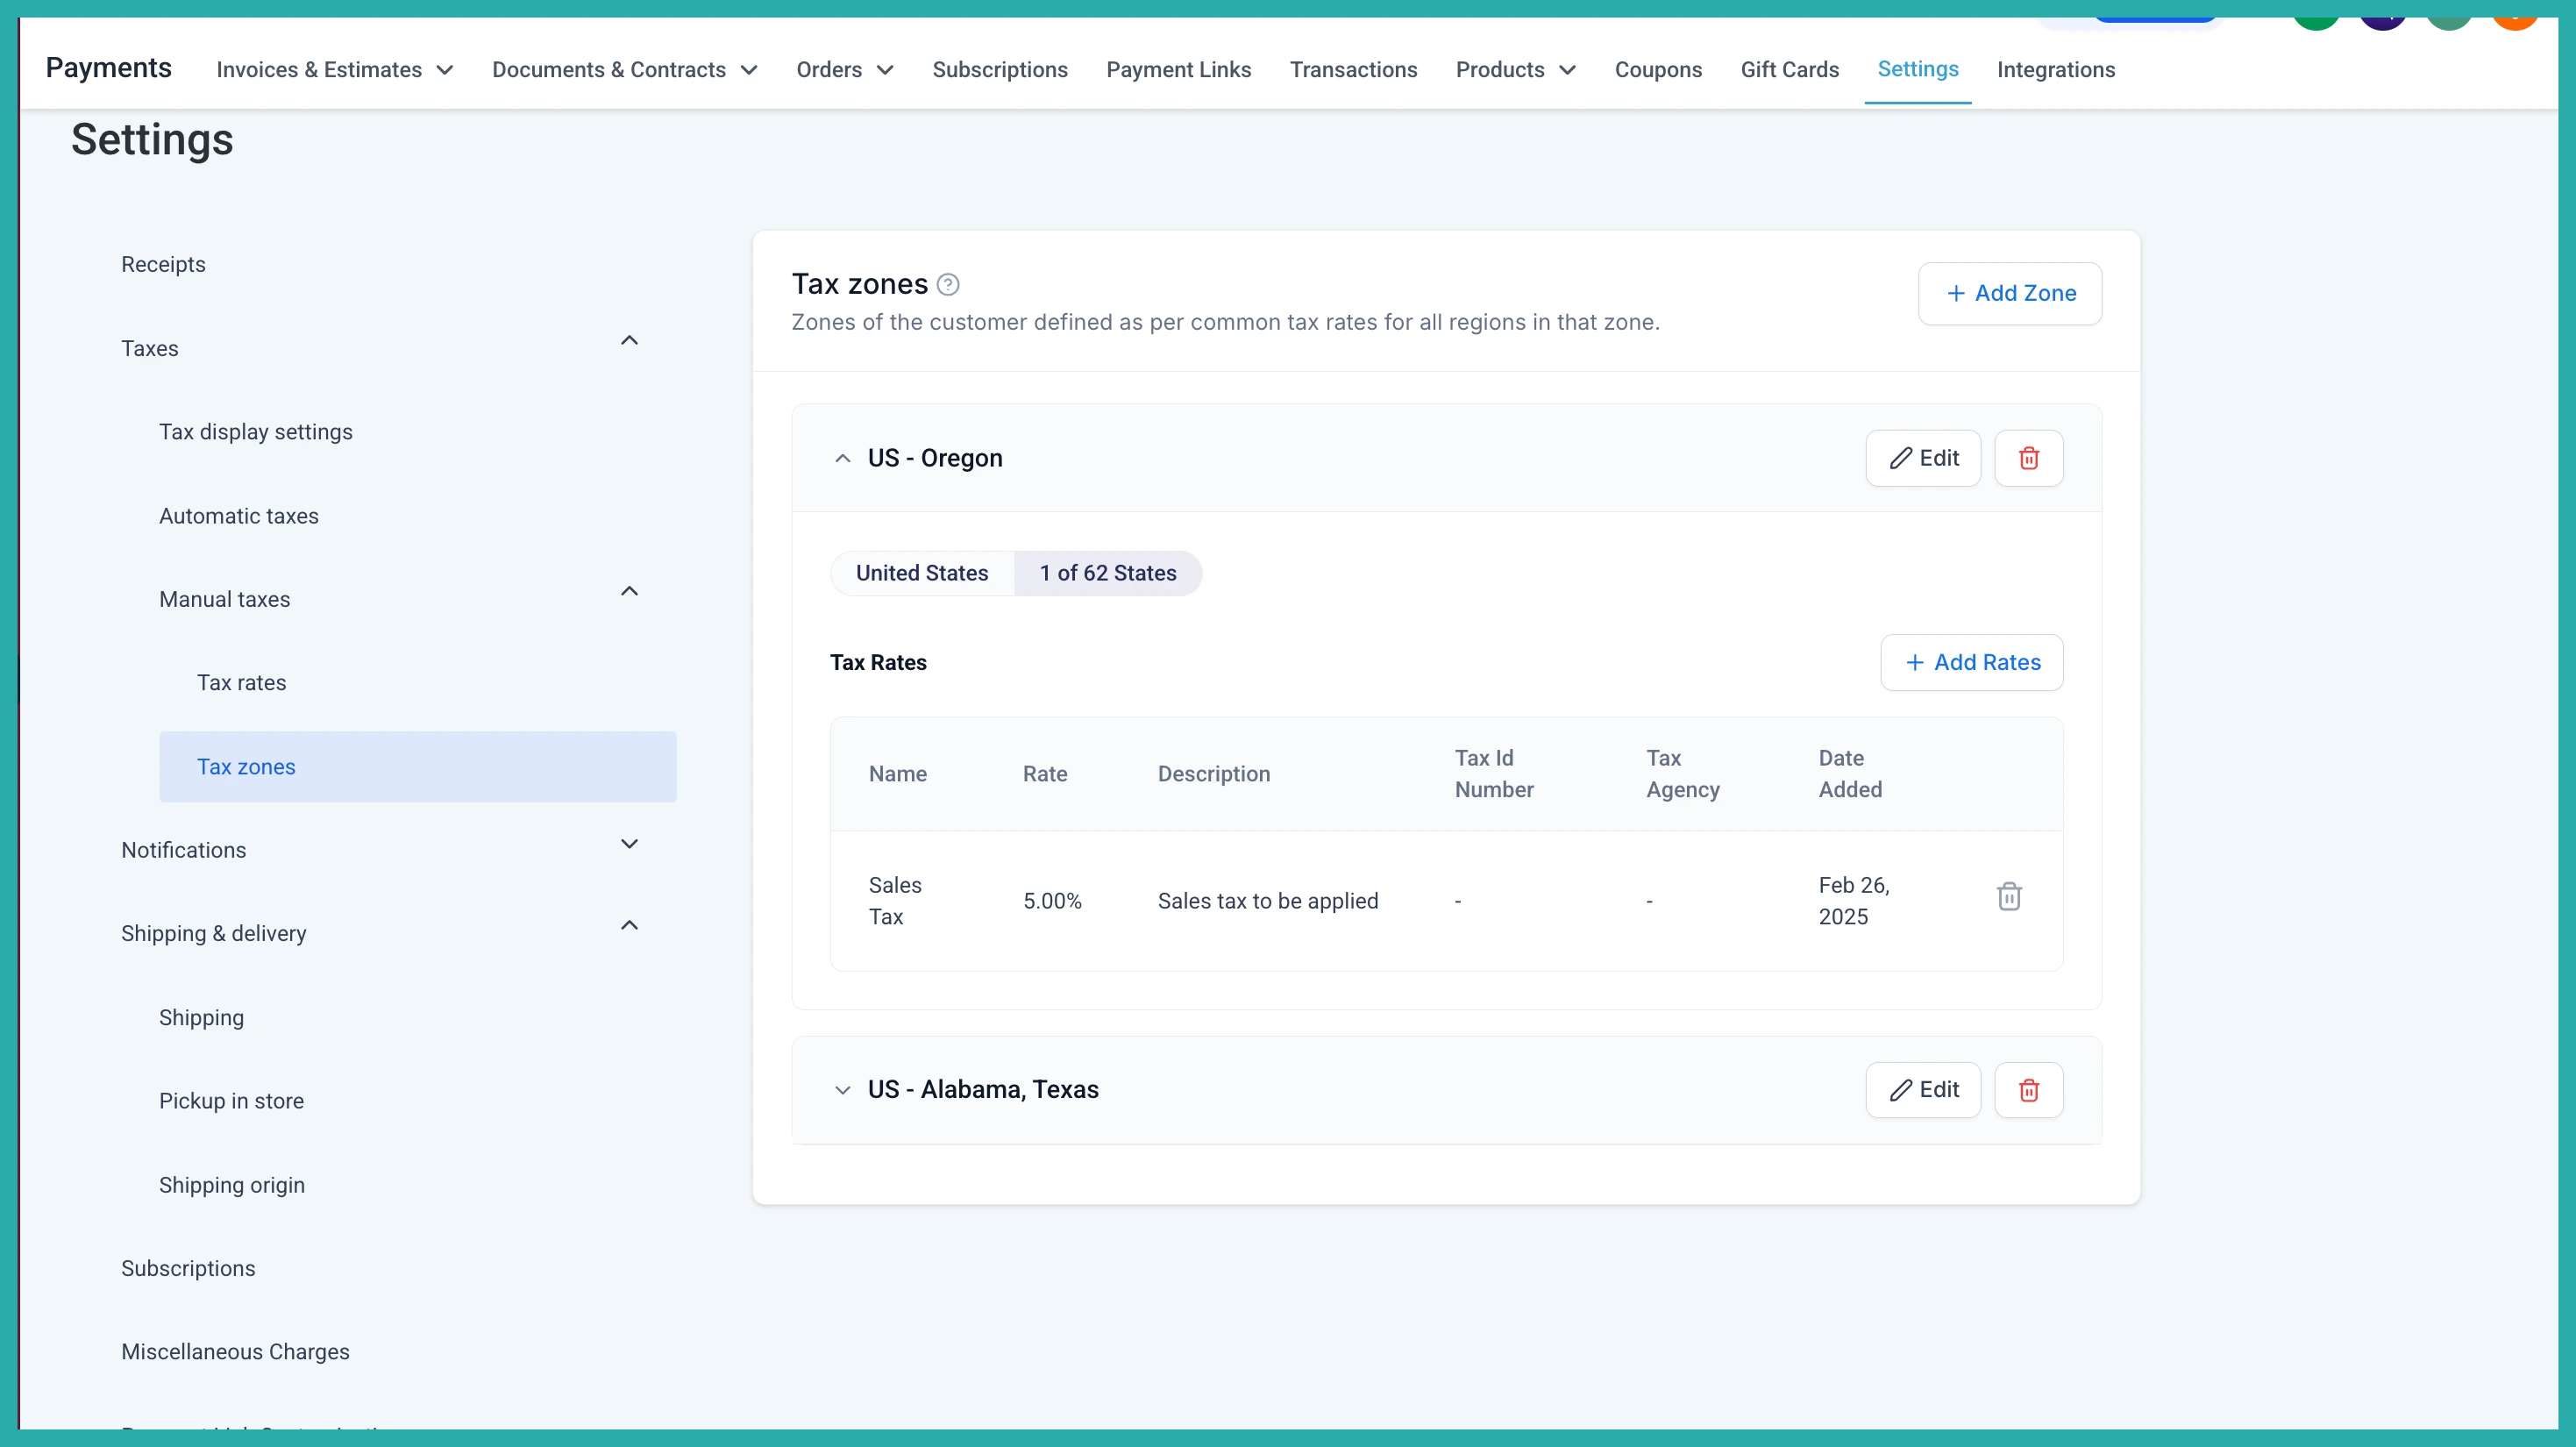Delete the US - Oregon tax zone
Image resolution: width=2576 pixels, height=1447 pixels.
[2028, 458]
